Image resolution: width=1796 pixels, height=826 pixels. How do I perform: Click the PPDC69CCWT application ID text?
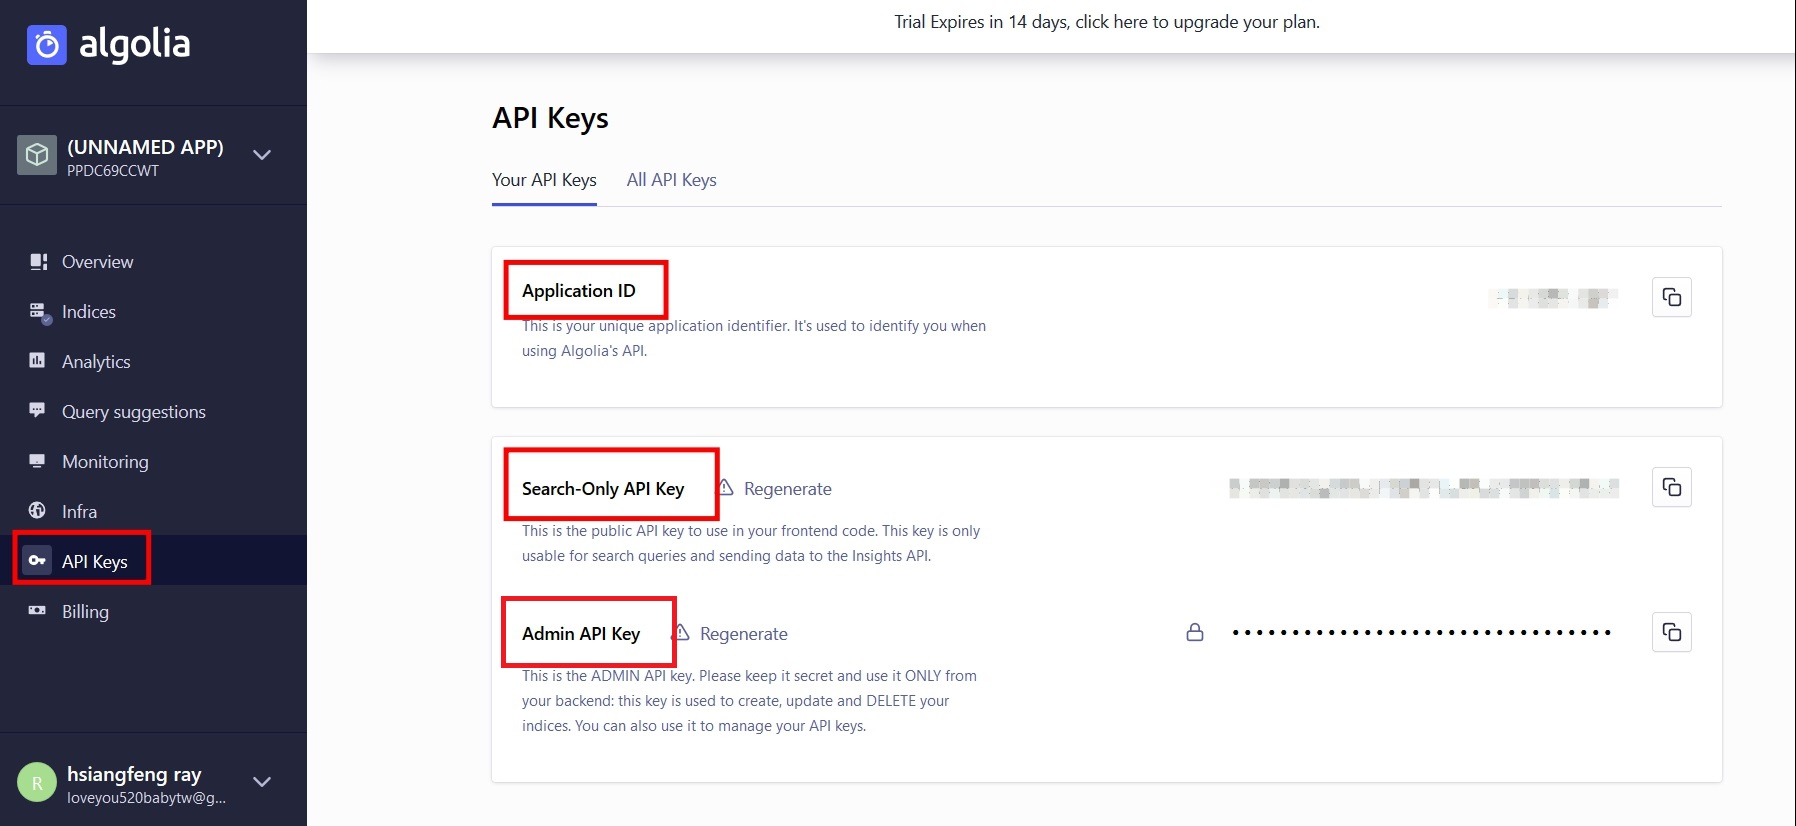113,171
